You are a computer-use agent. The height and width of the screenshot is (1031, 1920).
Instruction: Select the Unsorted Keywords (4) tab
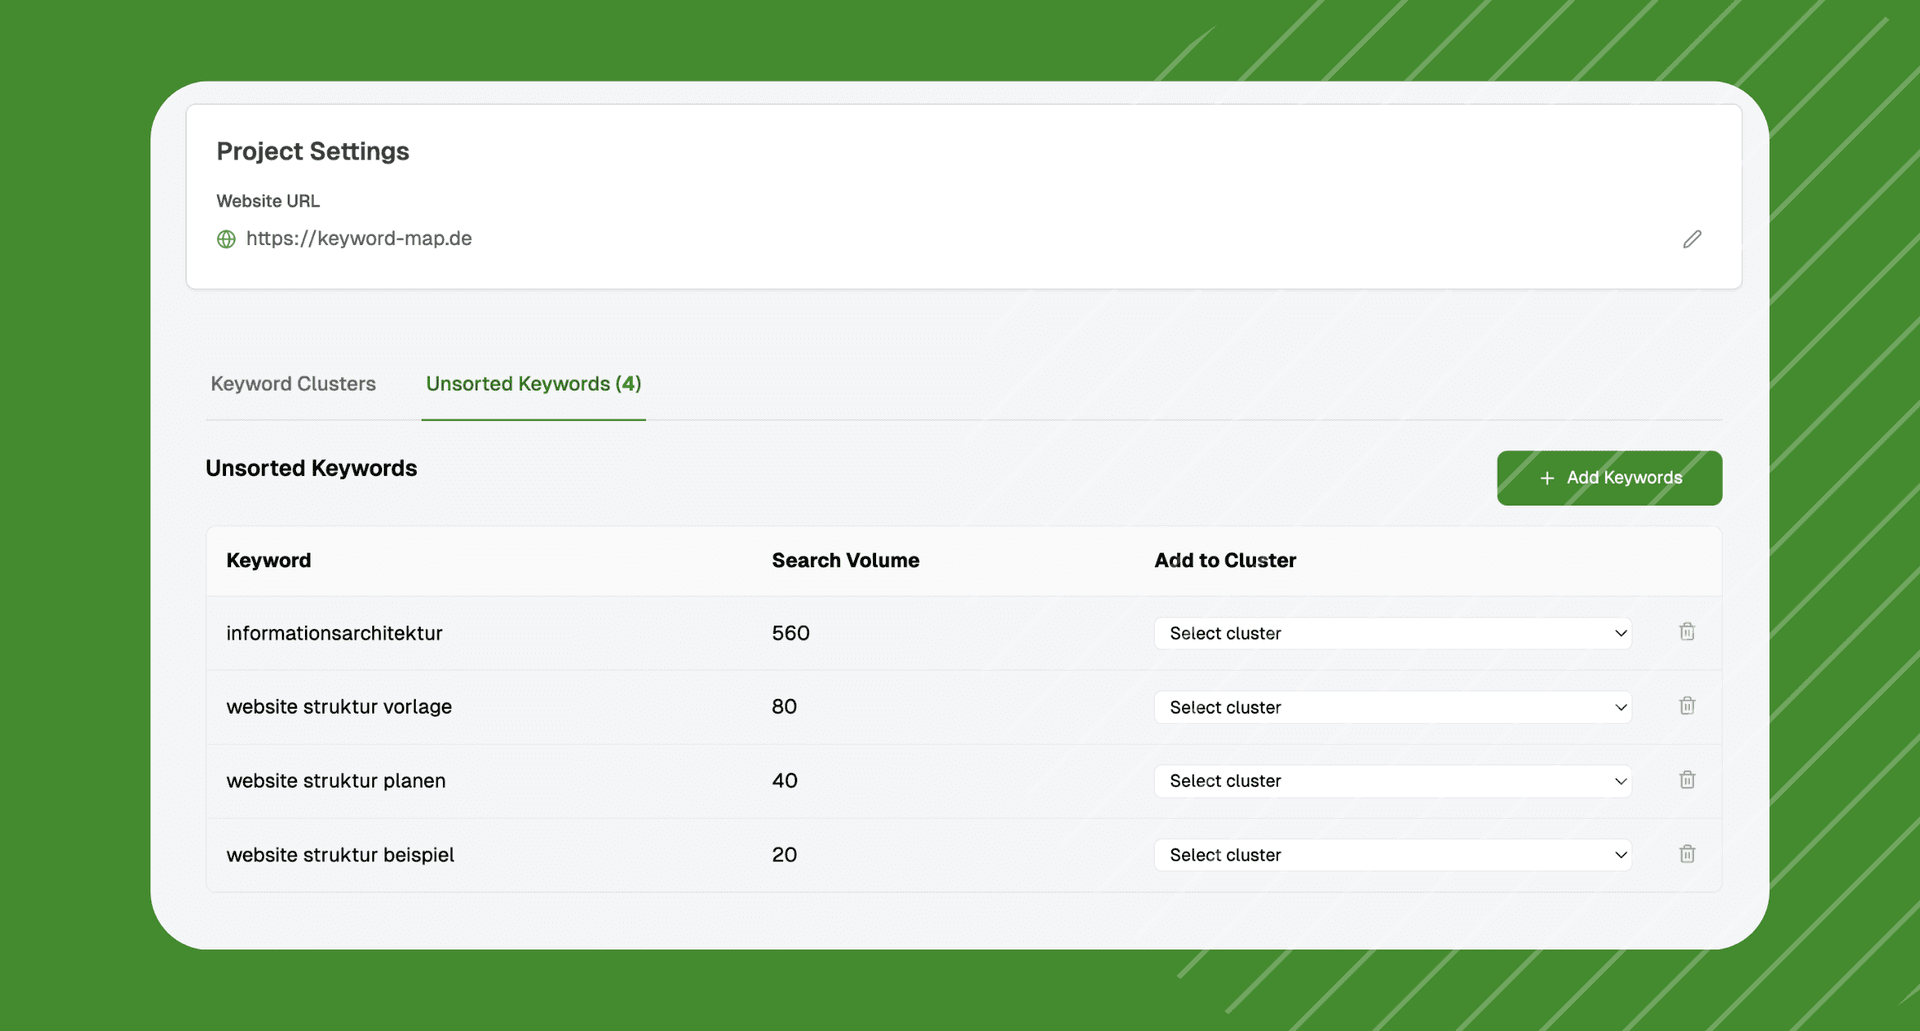click(x=534, y=384)
